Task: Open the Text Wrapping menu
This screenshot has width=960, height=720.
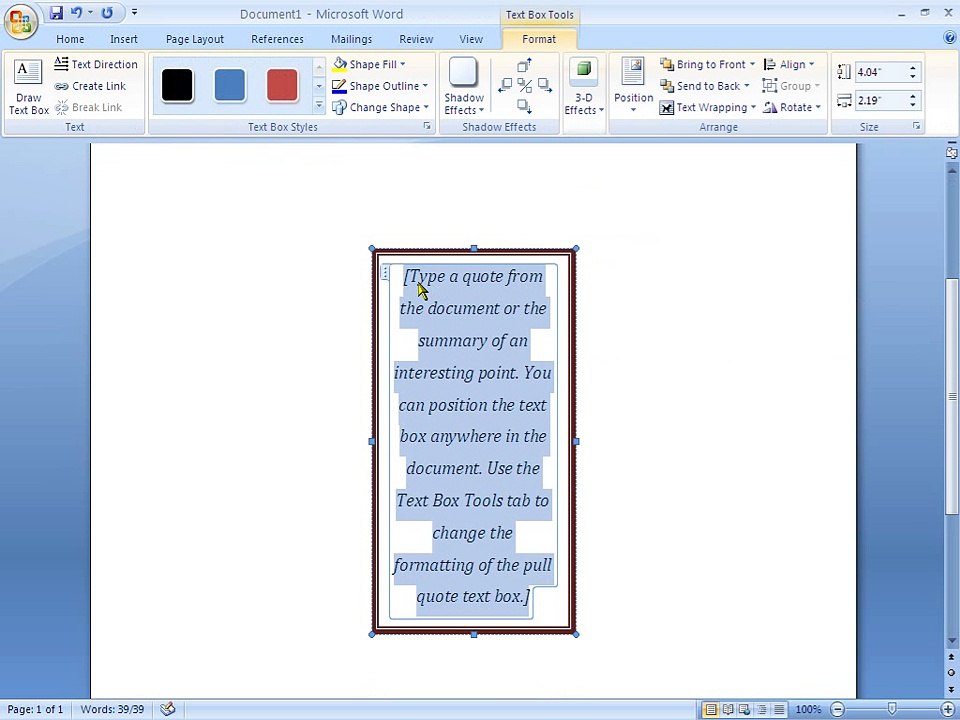Action: coord(708,108)
